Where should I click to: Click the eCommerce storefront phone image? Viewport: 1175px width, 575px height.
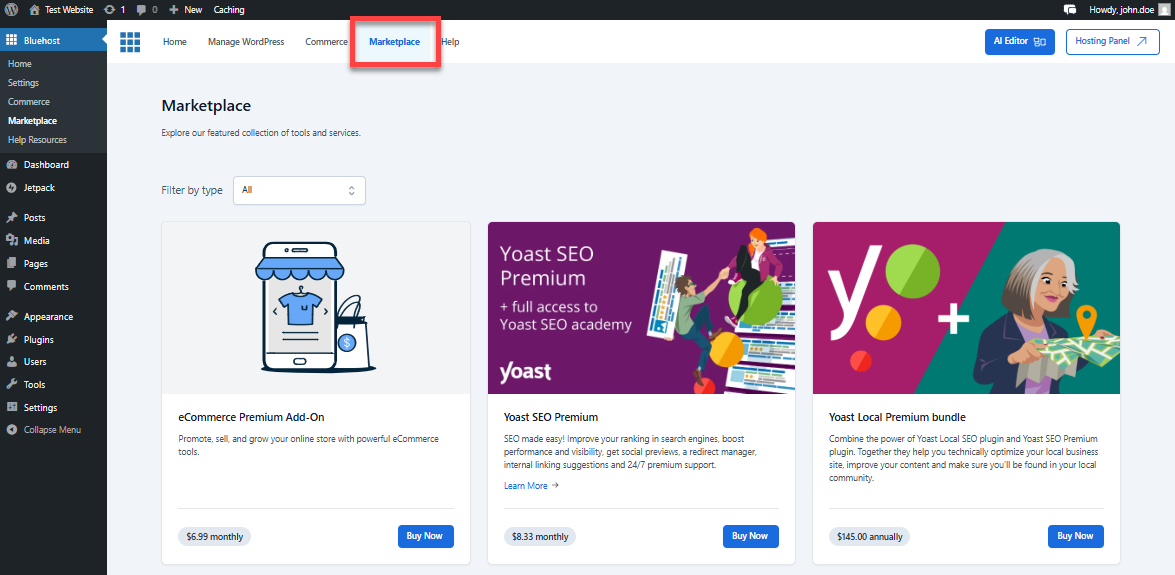pos(315,307)
